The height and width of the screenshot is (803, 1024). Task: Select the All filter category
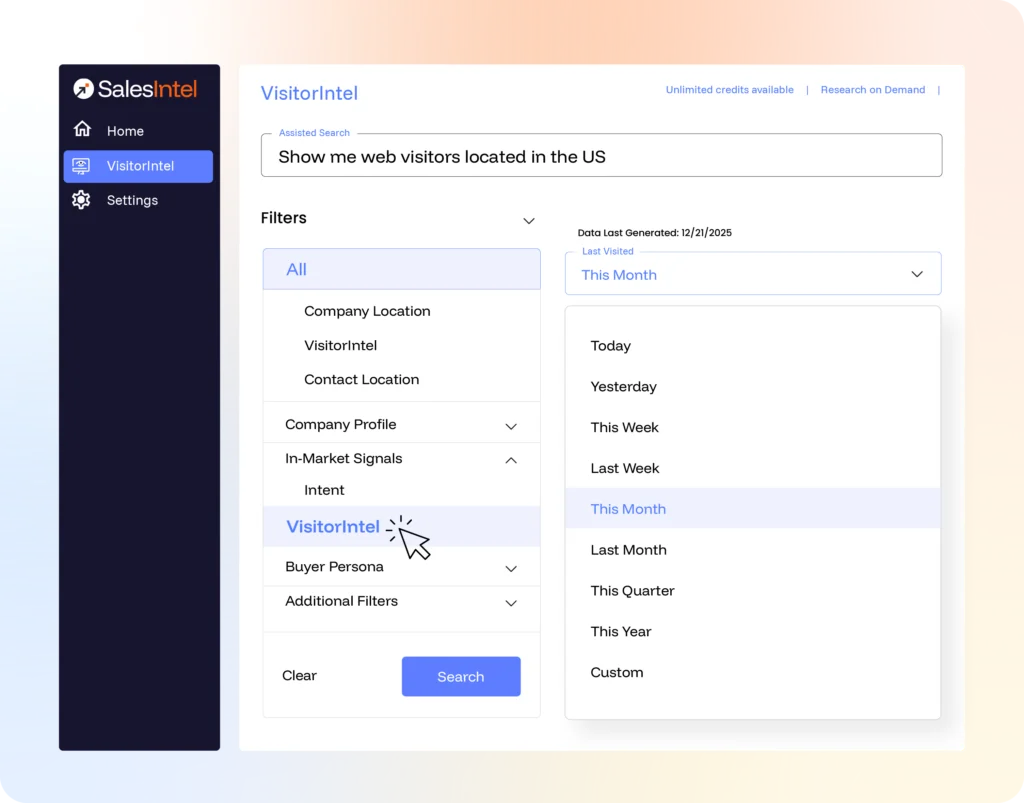point(402,269)
